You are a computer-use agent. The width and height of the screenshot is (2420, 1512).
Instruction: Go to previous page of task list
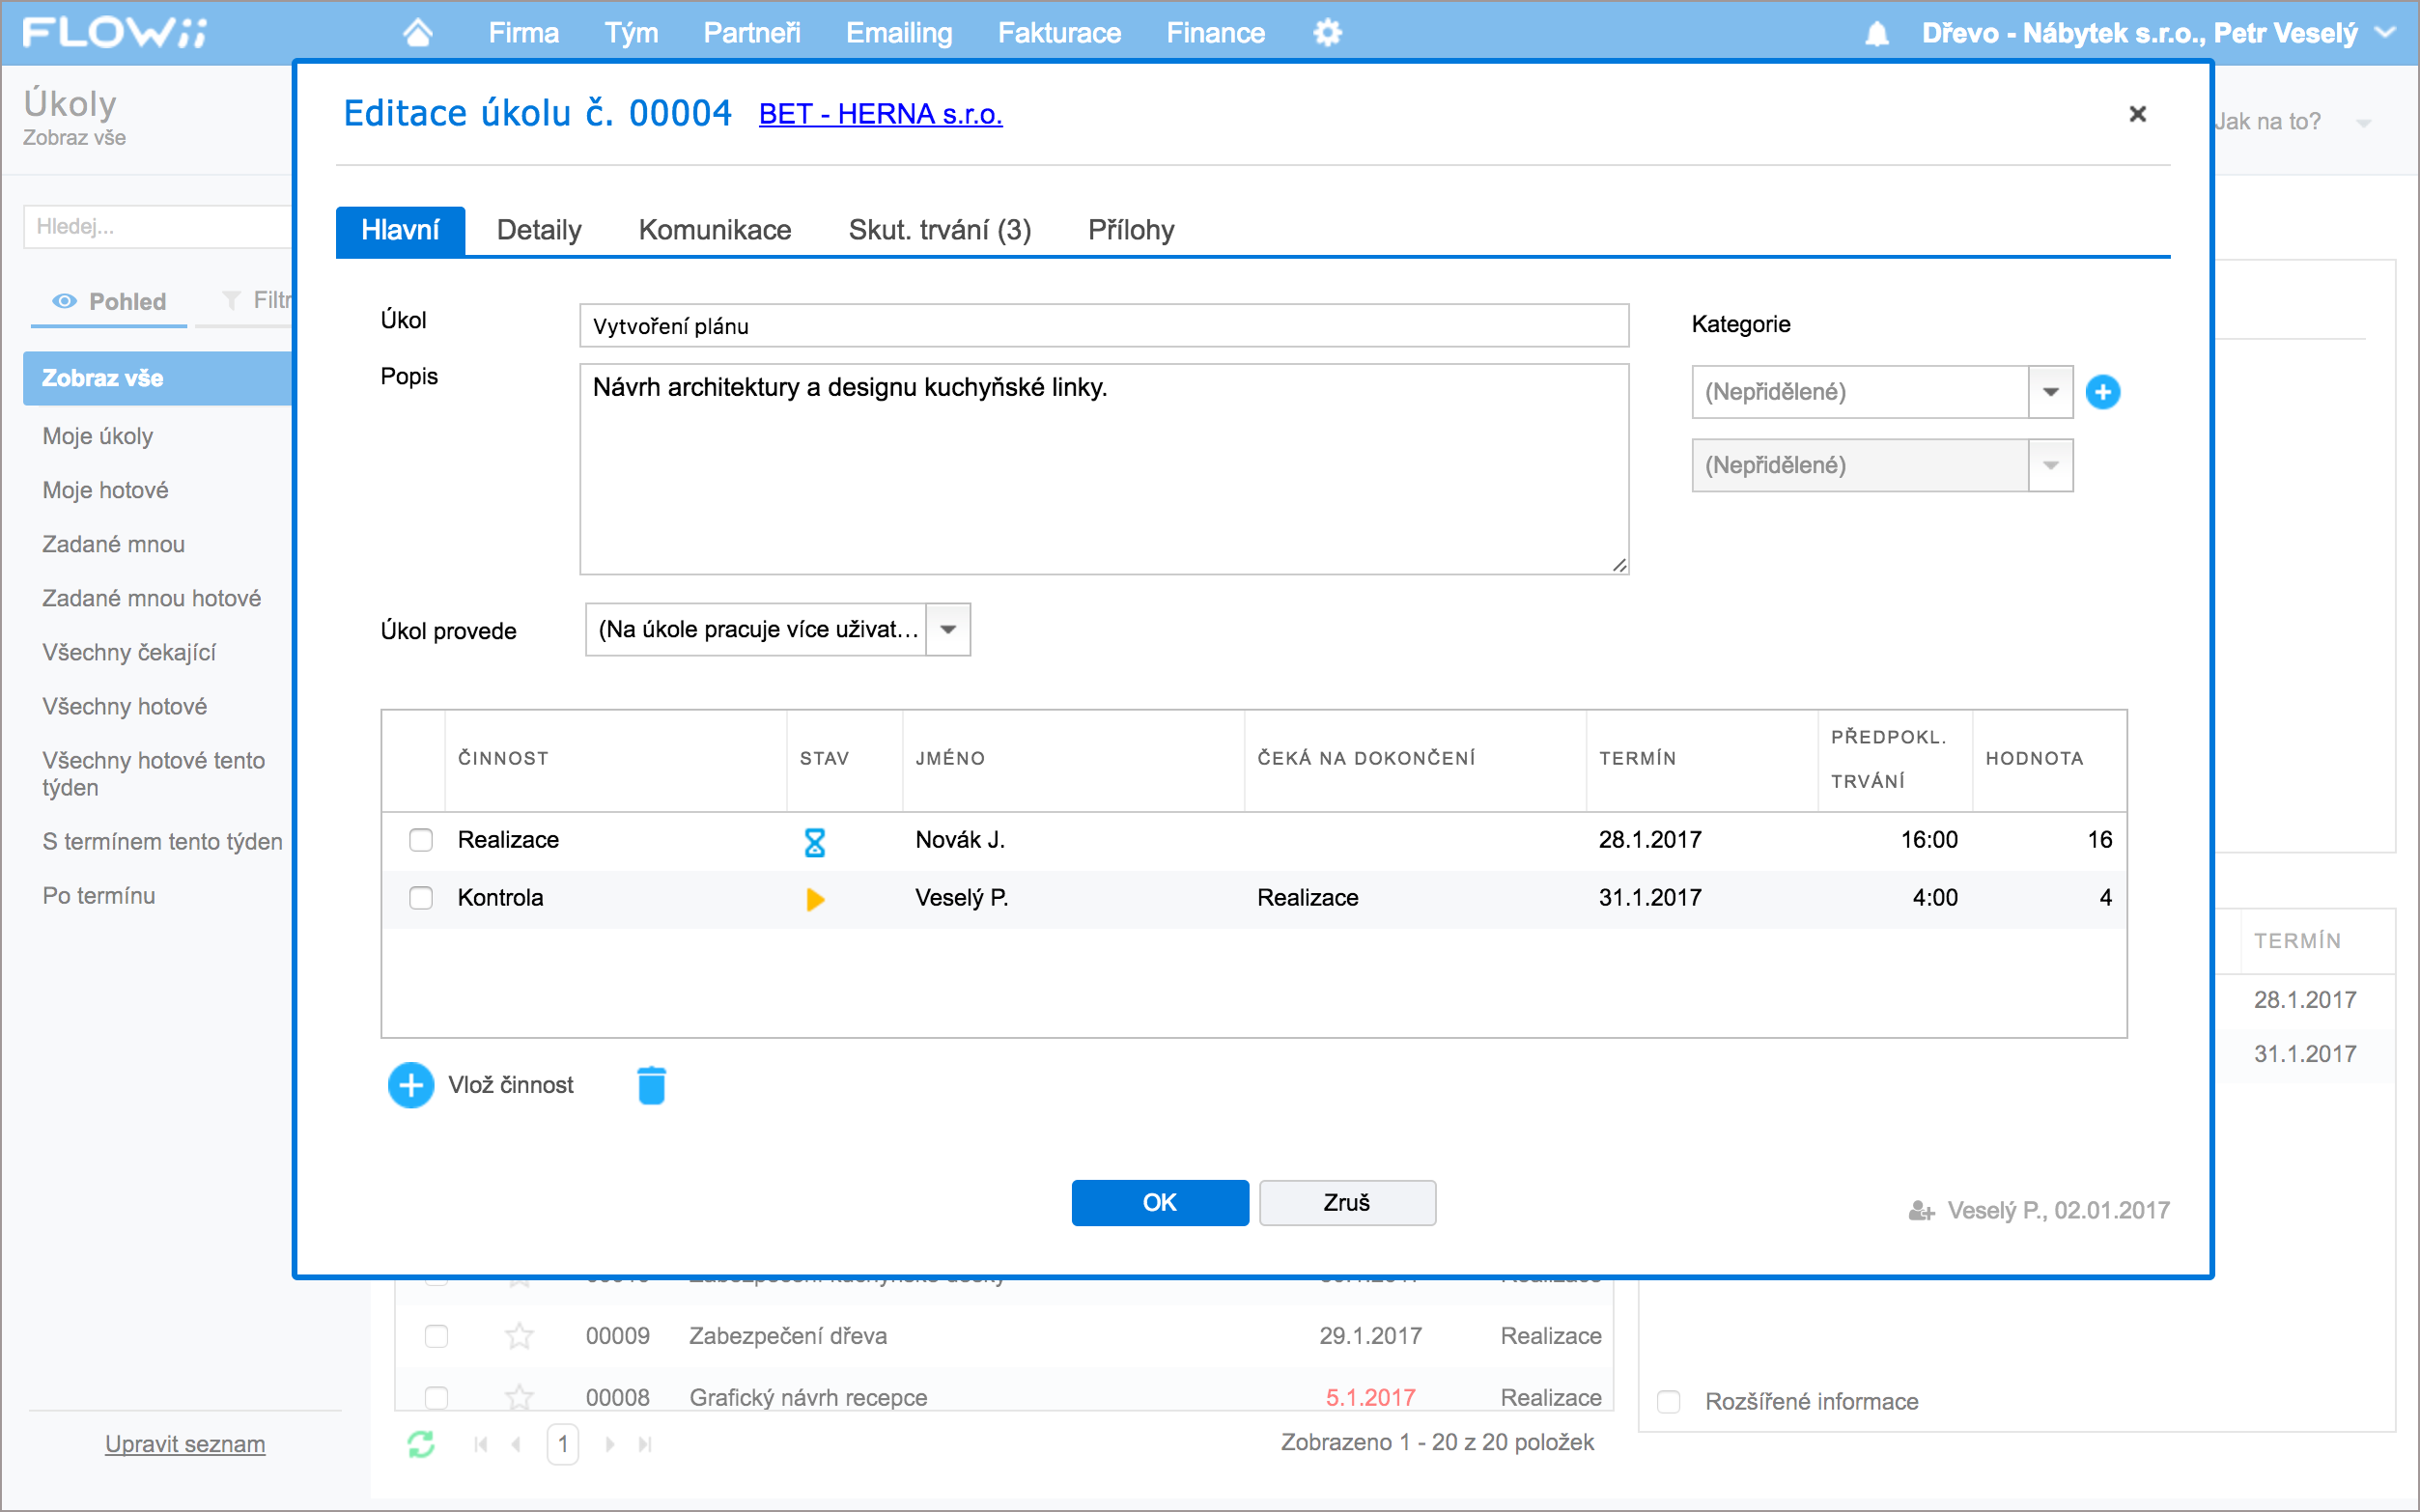pos(517,1444)
